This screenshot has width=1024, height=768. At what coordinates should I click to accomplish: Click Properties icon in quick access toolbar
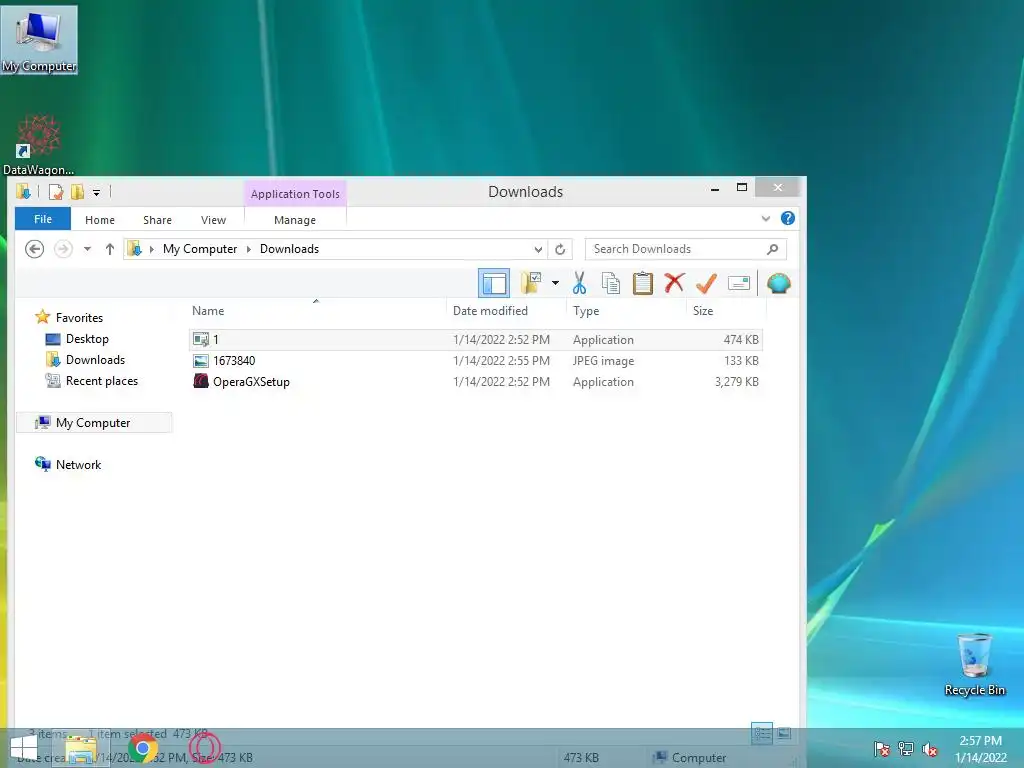56,191
